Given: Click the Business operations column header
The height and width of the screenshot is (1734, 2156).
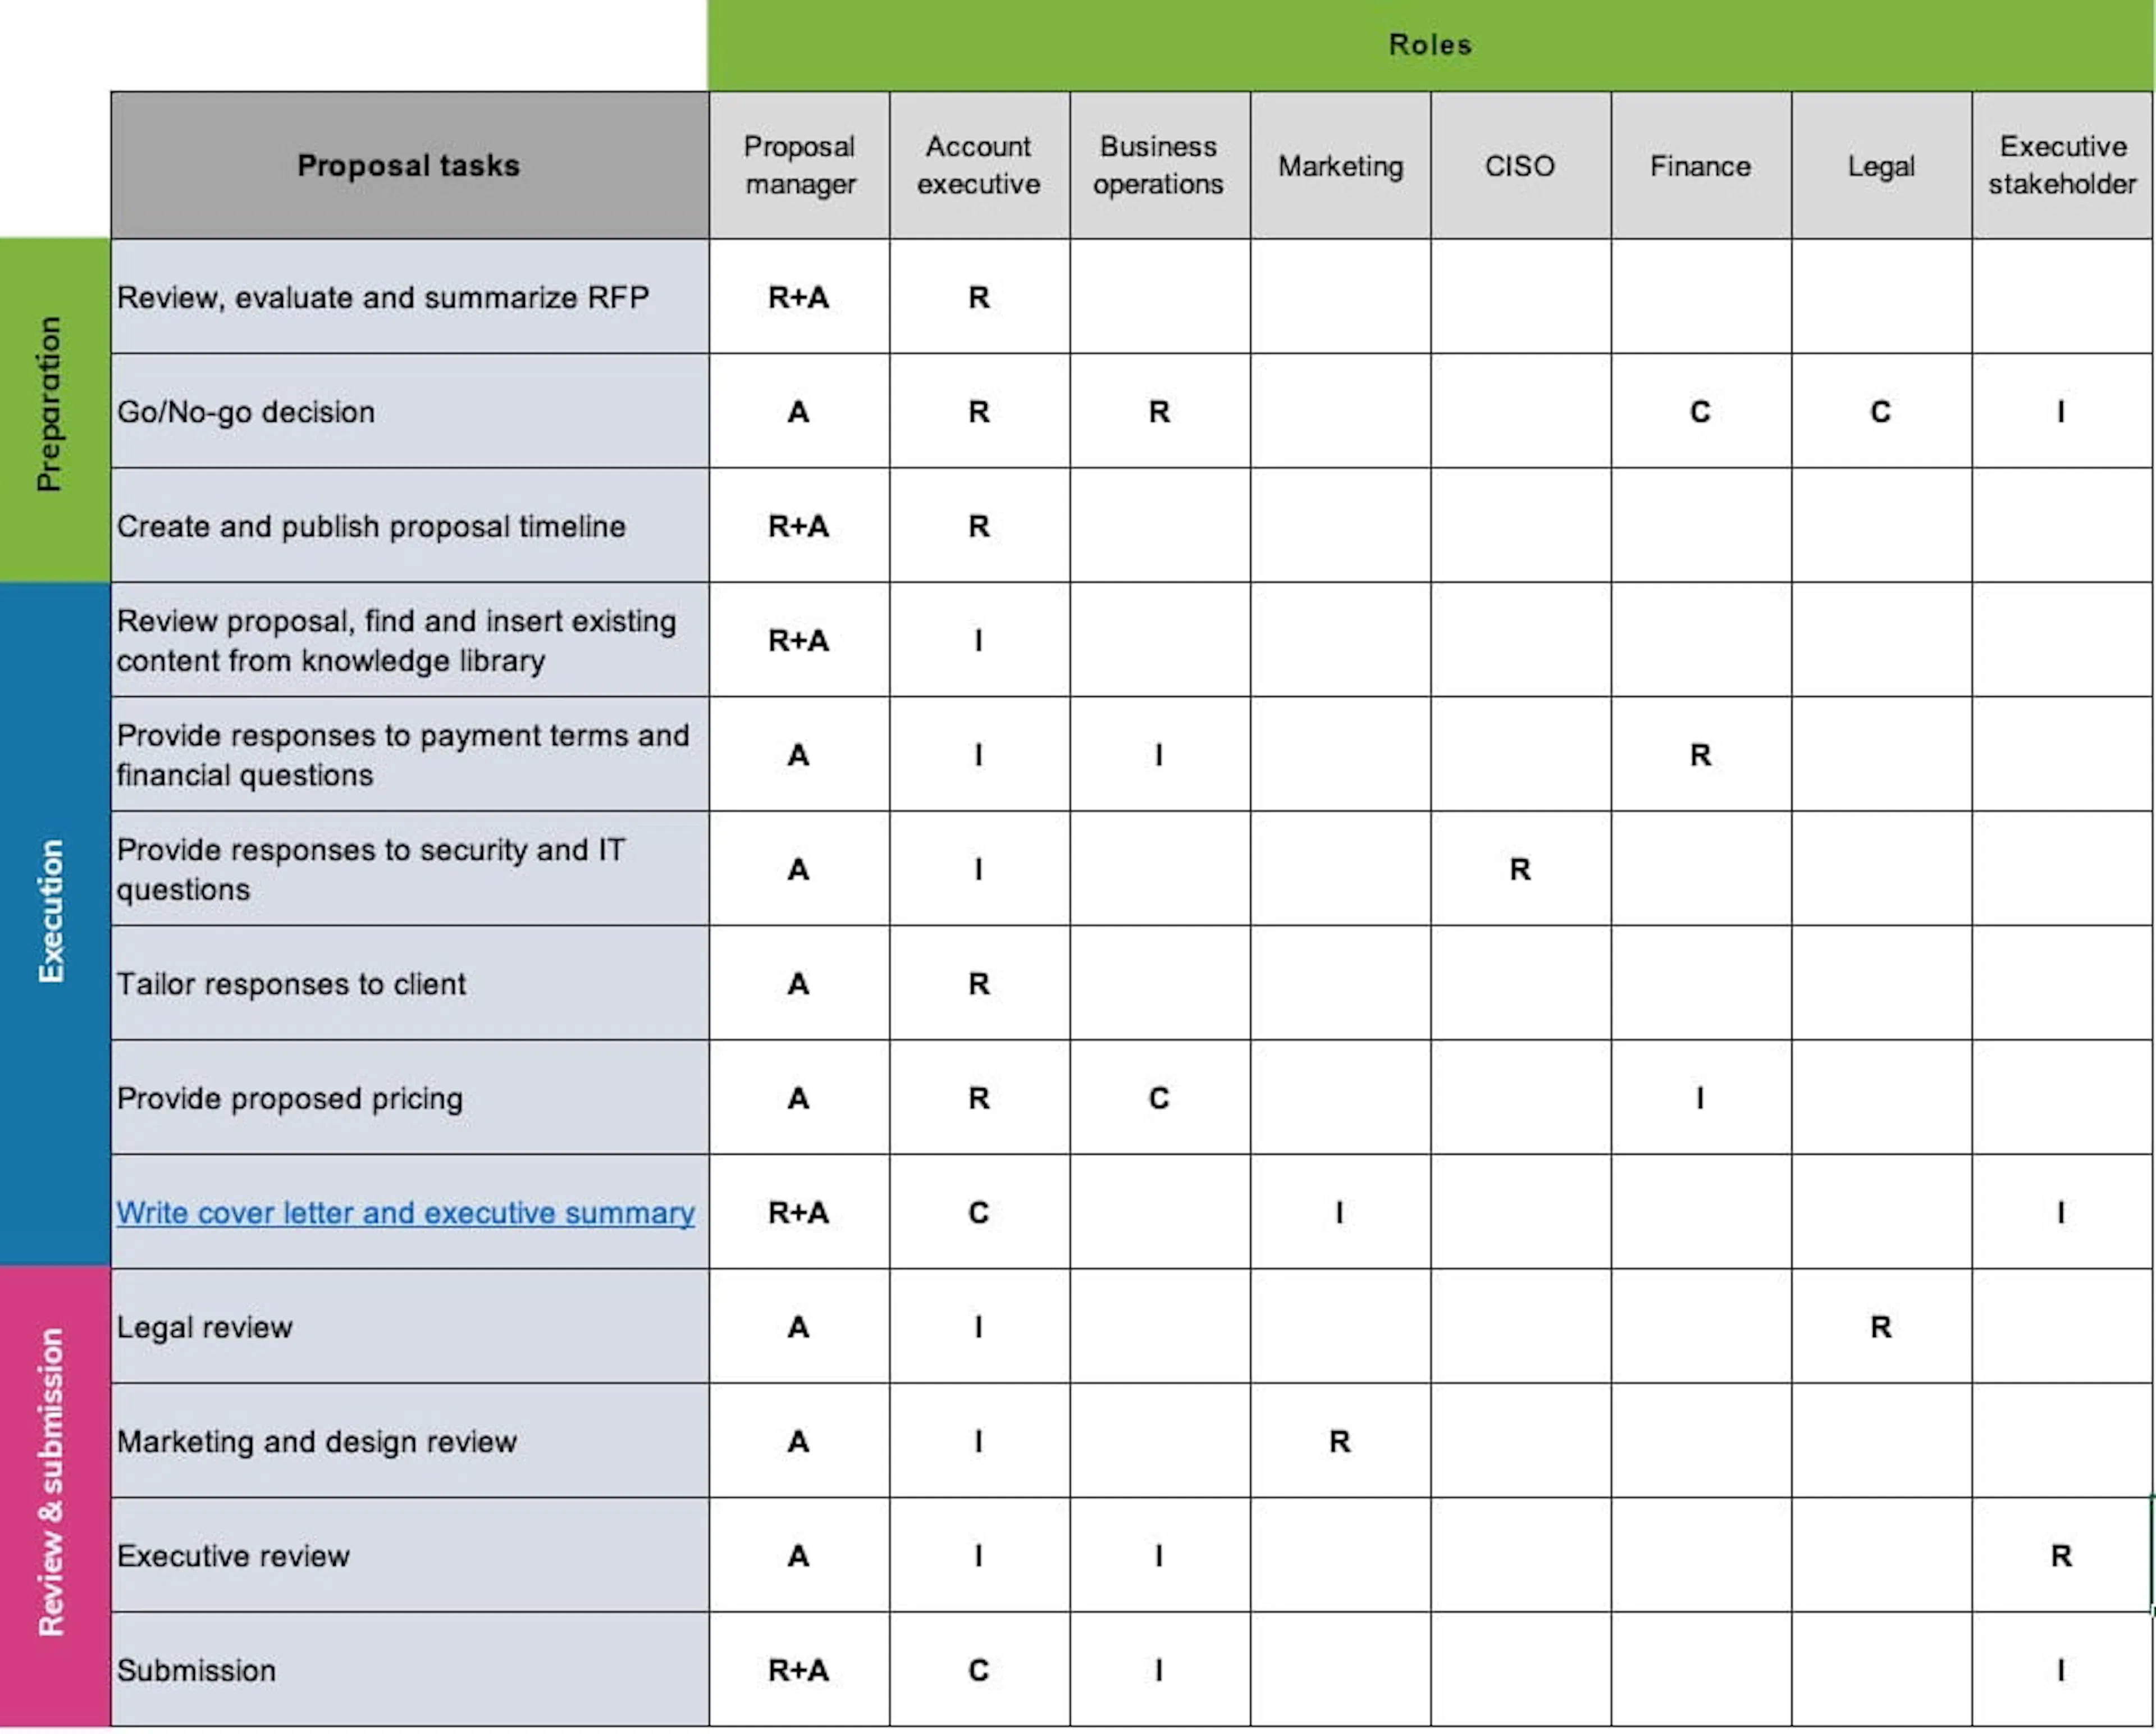Looking at the screenshot, I should click(1158, 165).
